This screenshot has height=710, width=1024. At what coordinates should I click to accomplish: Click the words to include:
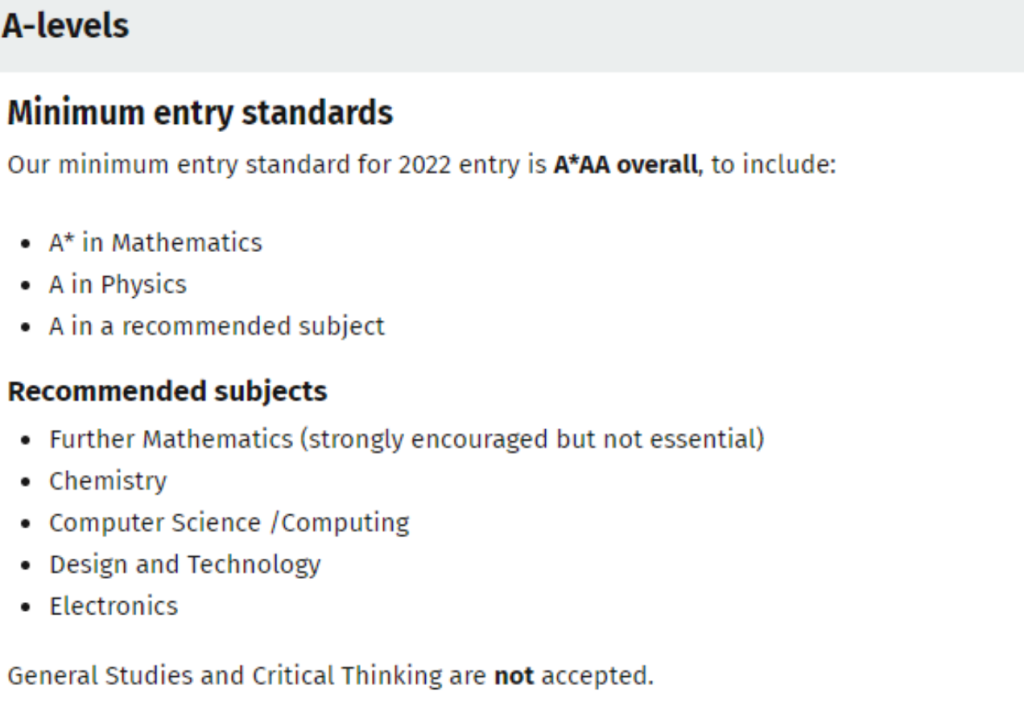pos(773,165)
